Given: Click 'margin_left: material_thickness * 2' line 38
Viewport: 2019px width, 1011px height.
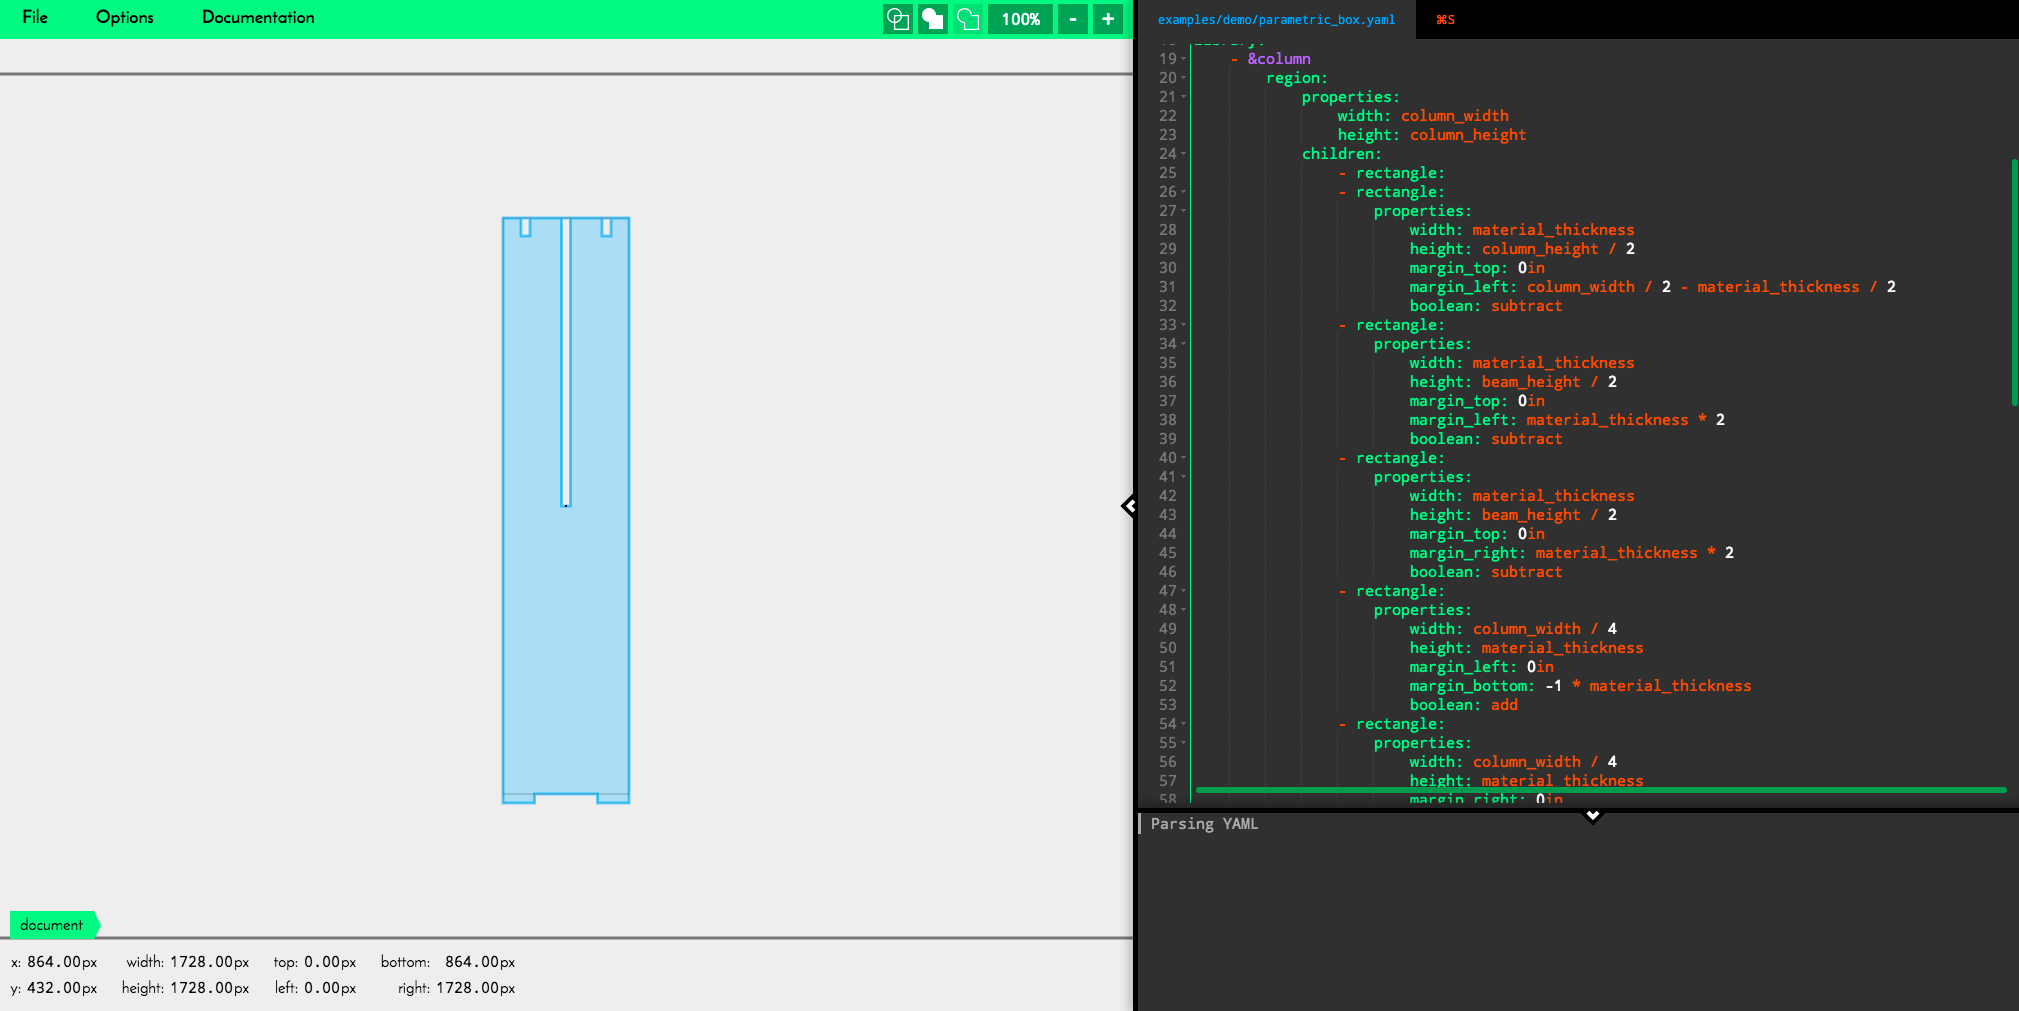Looking at the screenshot, I should pos(1567,420).
